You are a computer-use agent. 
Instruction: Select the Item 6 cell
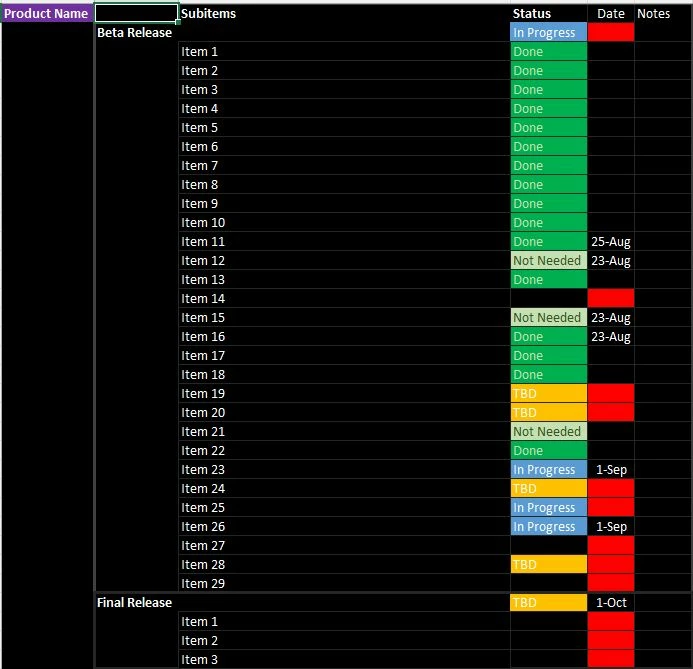pyautogui.click(x=344, y=147)
